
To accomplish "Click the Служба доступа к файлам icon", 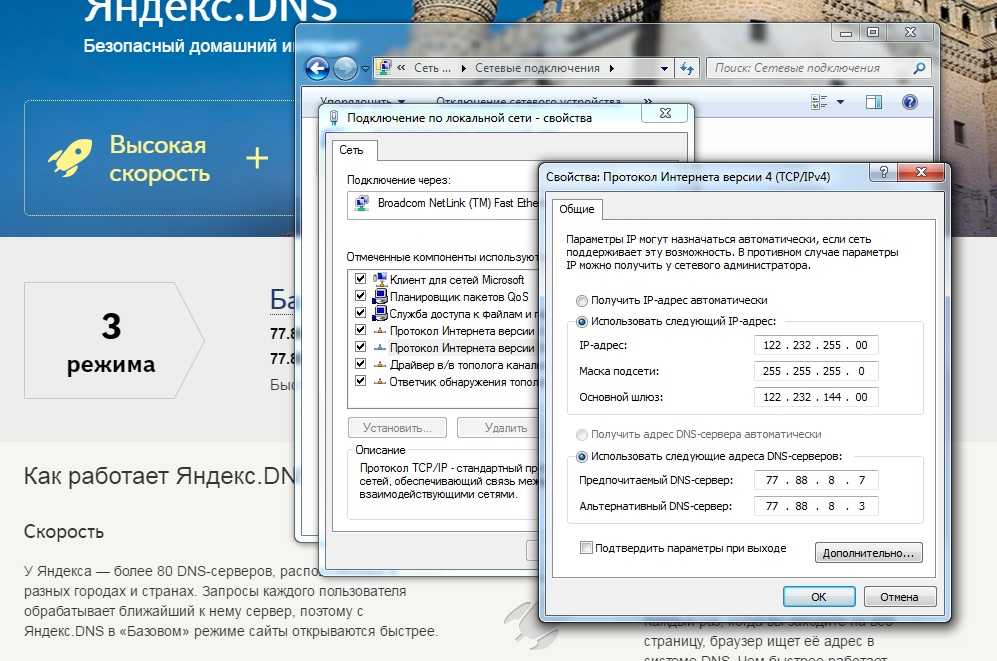I will tap(380, 313).
